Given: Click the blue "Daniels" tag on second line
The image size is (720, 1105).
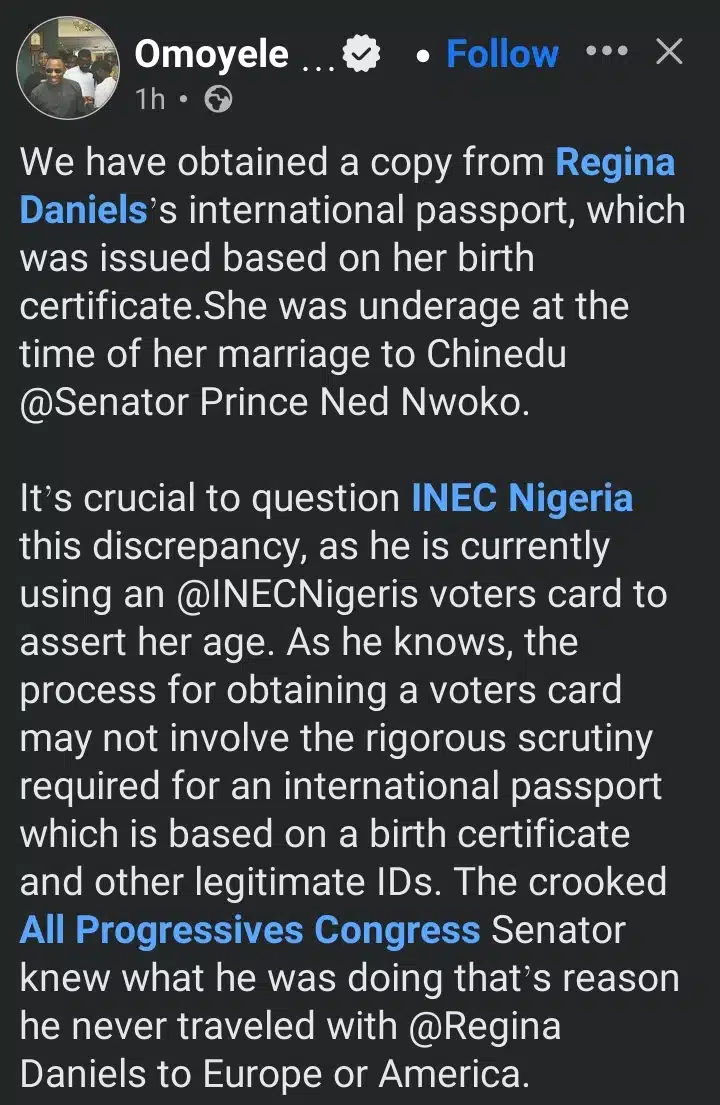Looking at the screenshot, I should pos(83,210).
